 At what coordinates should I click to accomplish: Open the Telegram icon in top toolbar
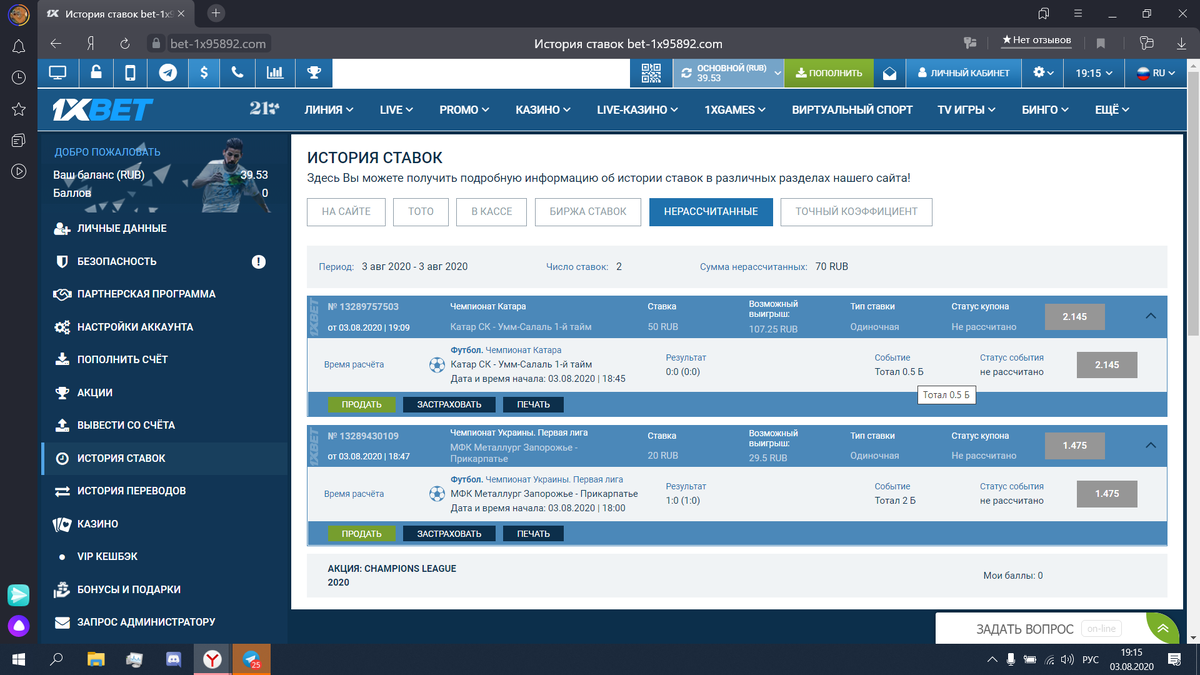167,73
